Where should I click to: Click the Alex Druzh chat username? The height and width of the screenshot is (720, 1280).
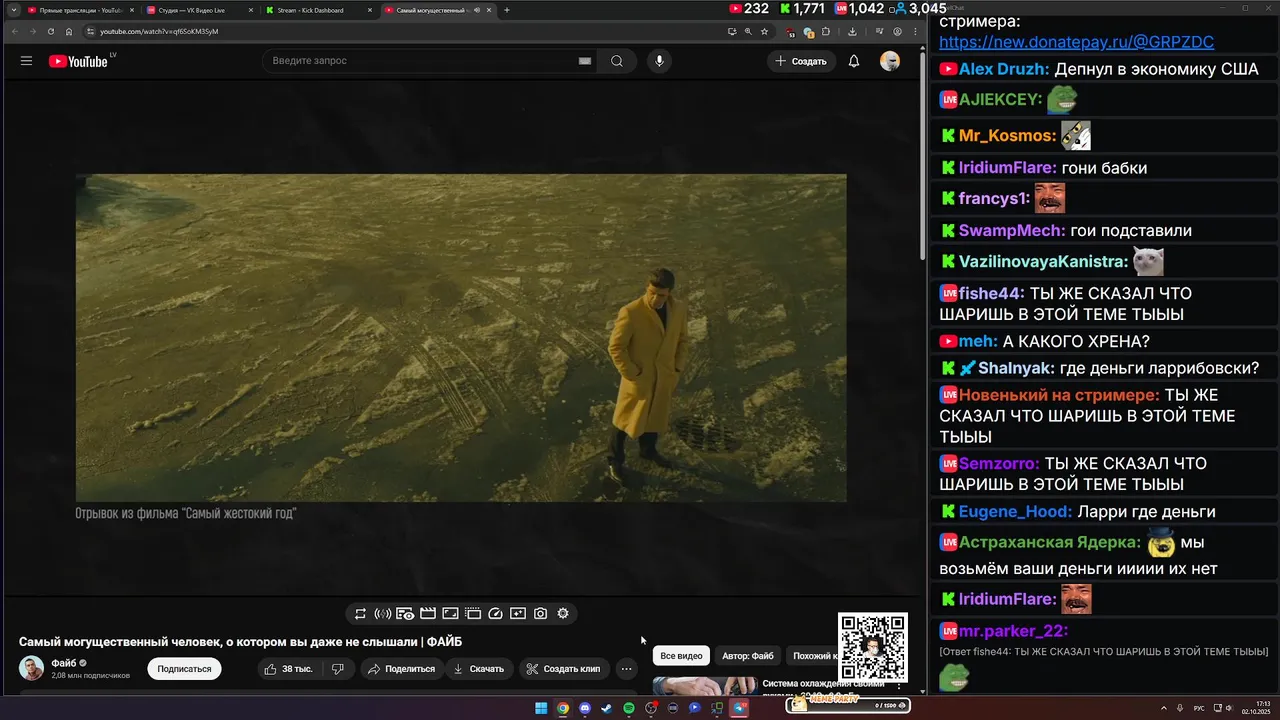click(x=1004, y=69)
